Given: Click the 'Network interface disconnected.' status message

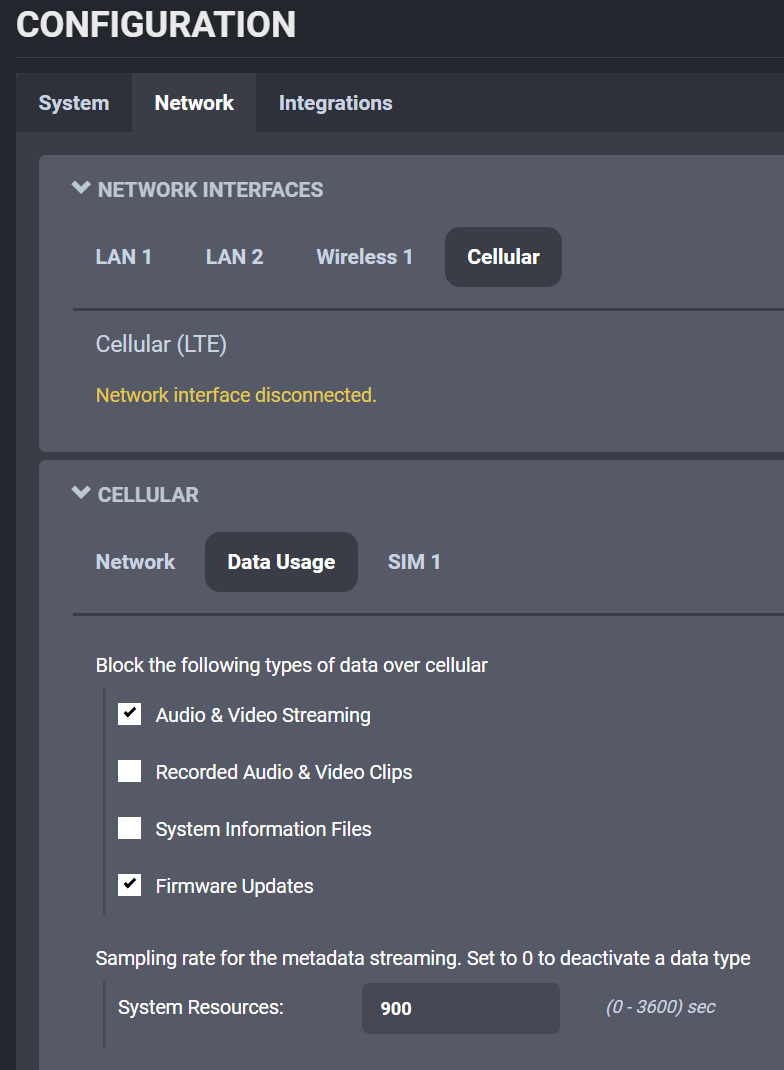Looking at the screenshot, I should click(236, 395).
